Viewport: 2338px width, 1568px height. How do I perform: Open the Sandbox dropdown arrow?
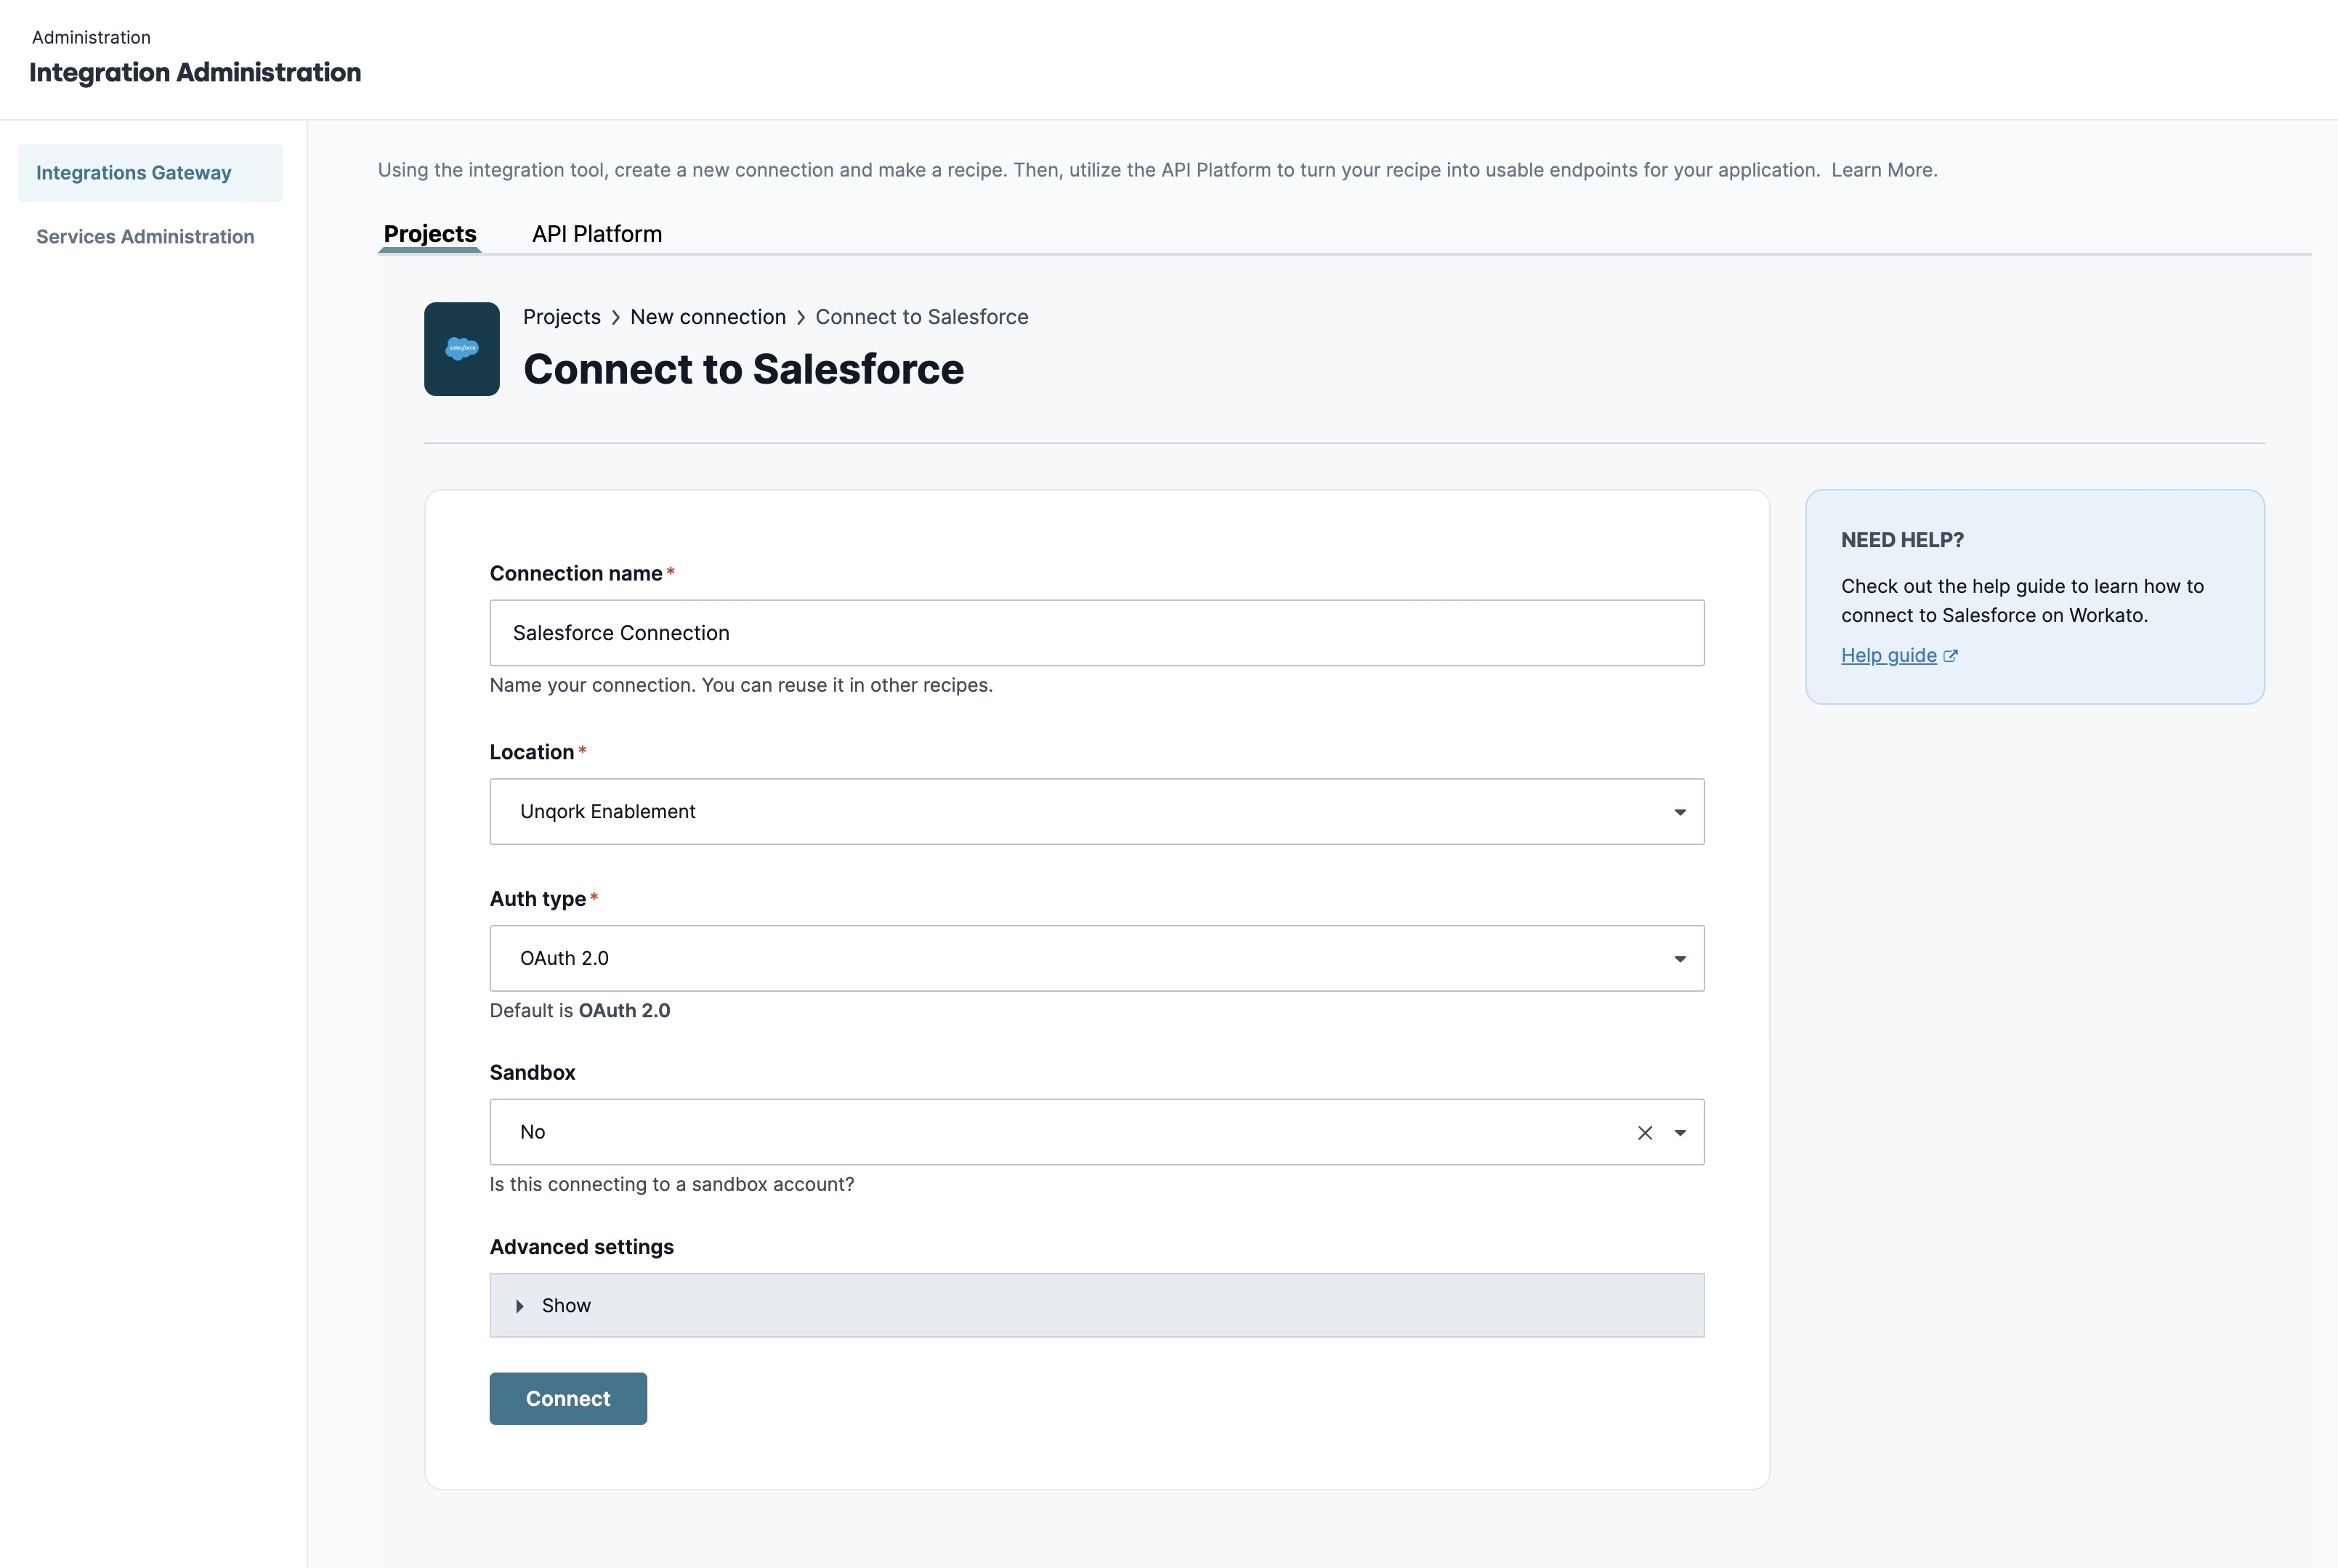click(x=1680, y=1133)
